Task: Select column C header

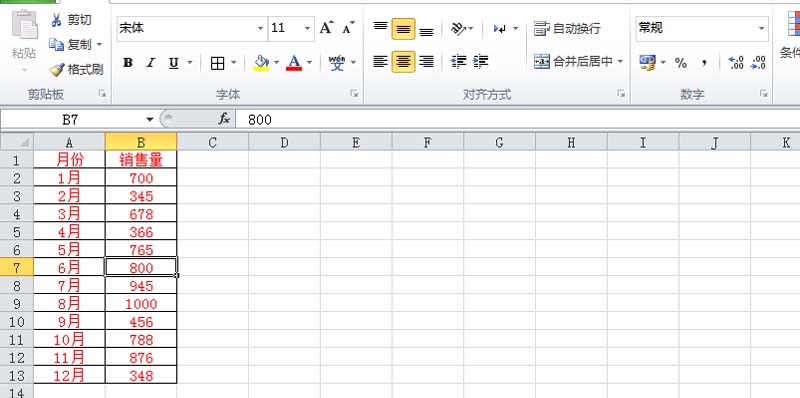Action: (x=213, y=142)
